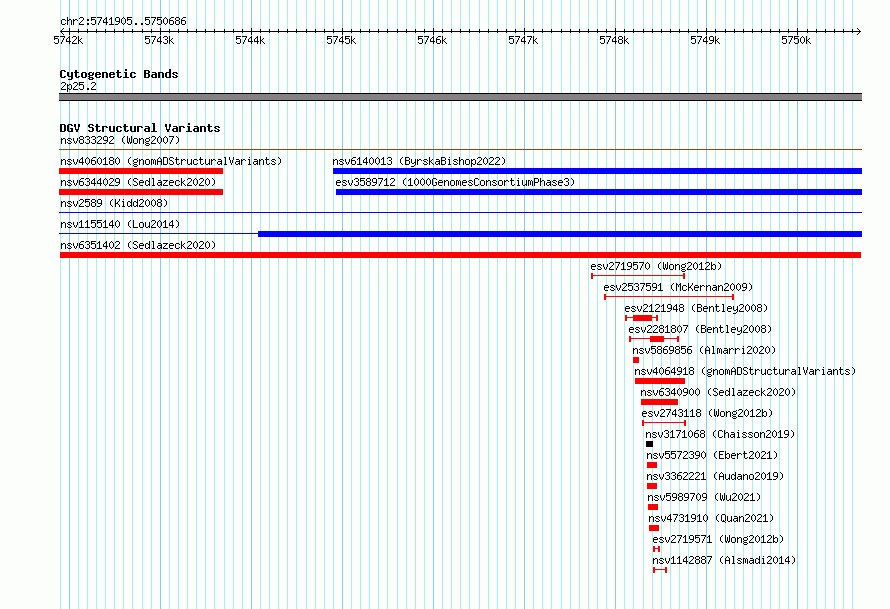Click the nsv6344029 red variant bar
Viewport: 890px width, 609px height.
coord(141,192)
